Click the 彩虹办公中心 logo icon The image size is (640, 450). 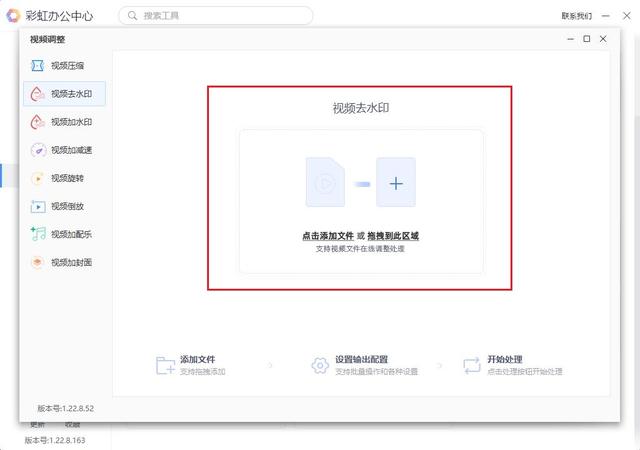tap(13, 16)
